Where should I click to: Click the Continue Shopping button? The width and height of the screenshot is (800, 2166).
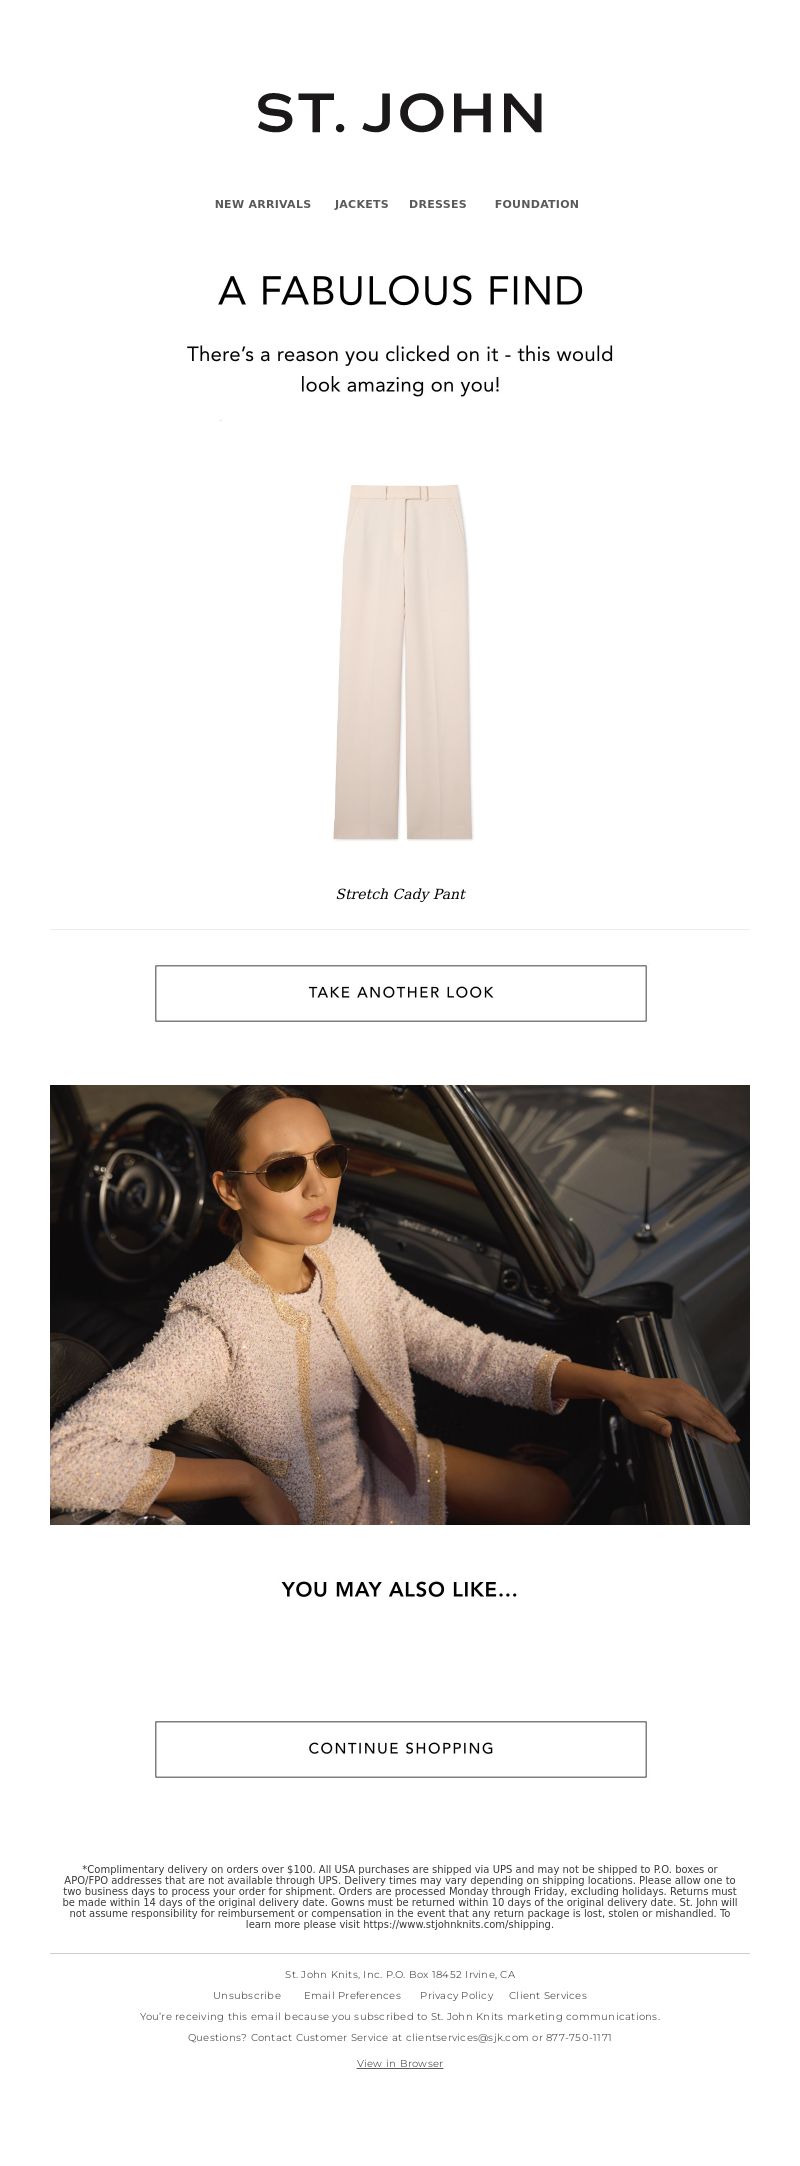pyautogui.click(x=401, y=1749)
